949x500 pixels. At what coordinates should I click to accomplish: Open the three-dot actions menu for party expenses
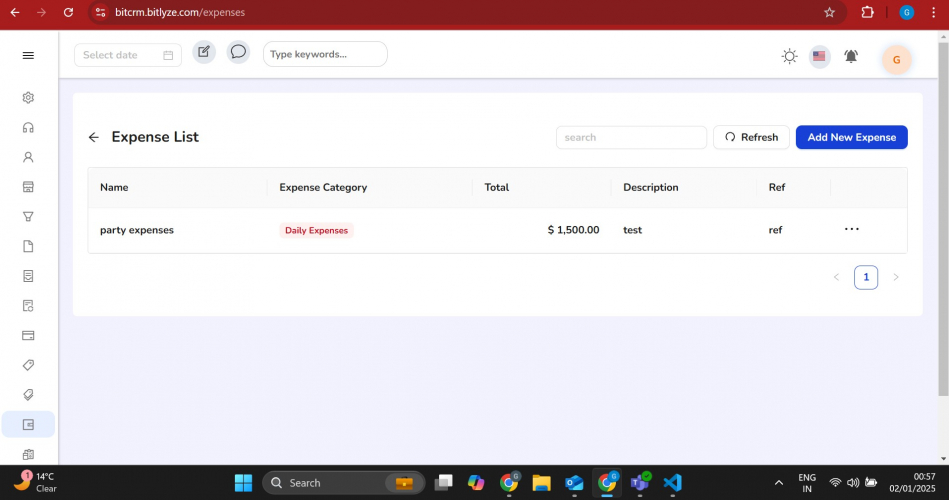[x=852, y=229]
